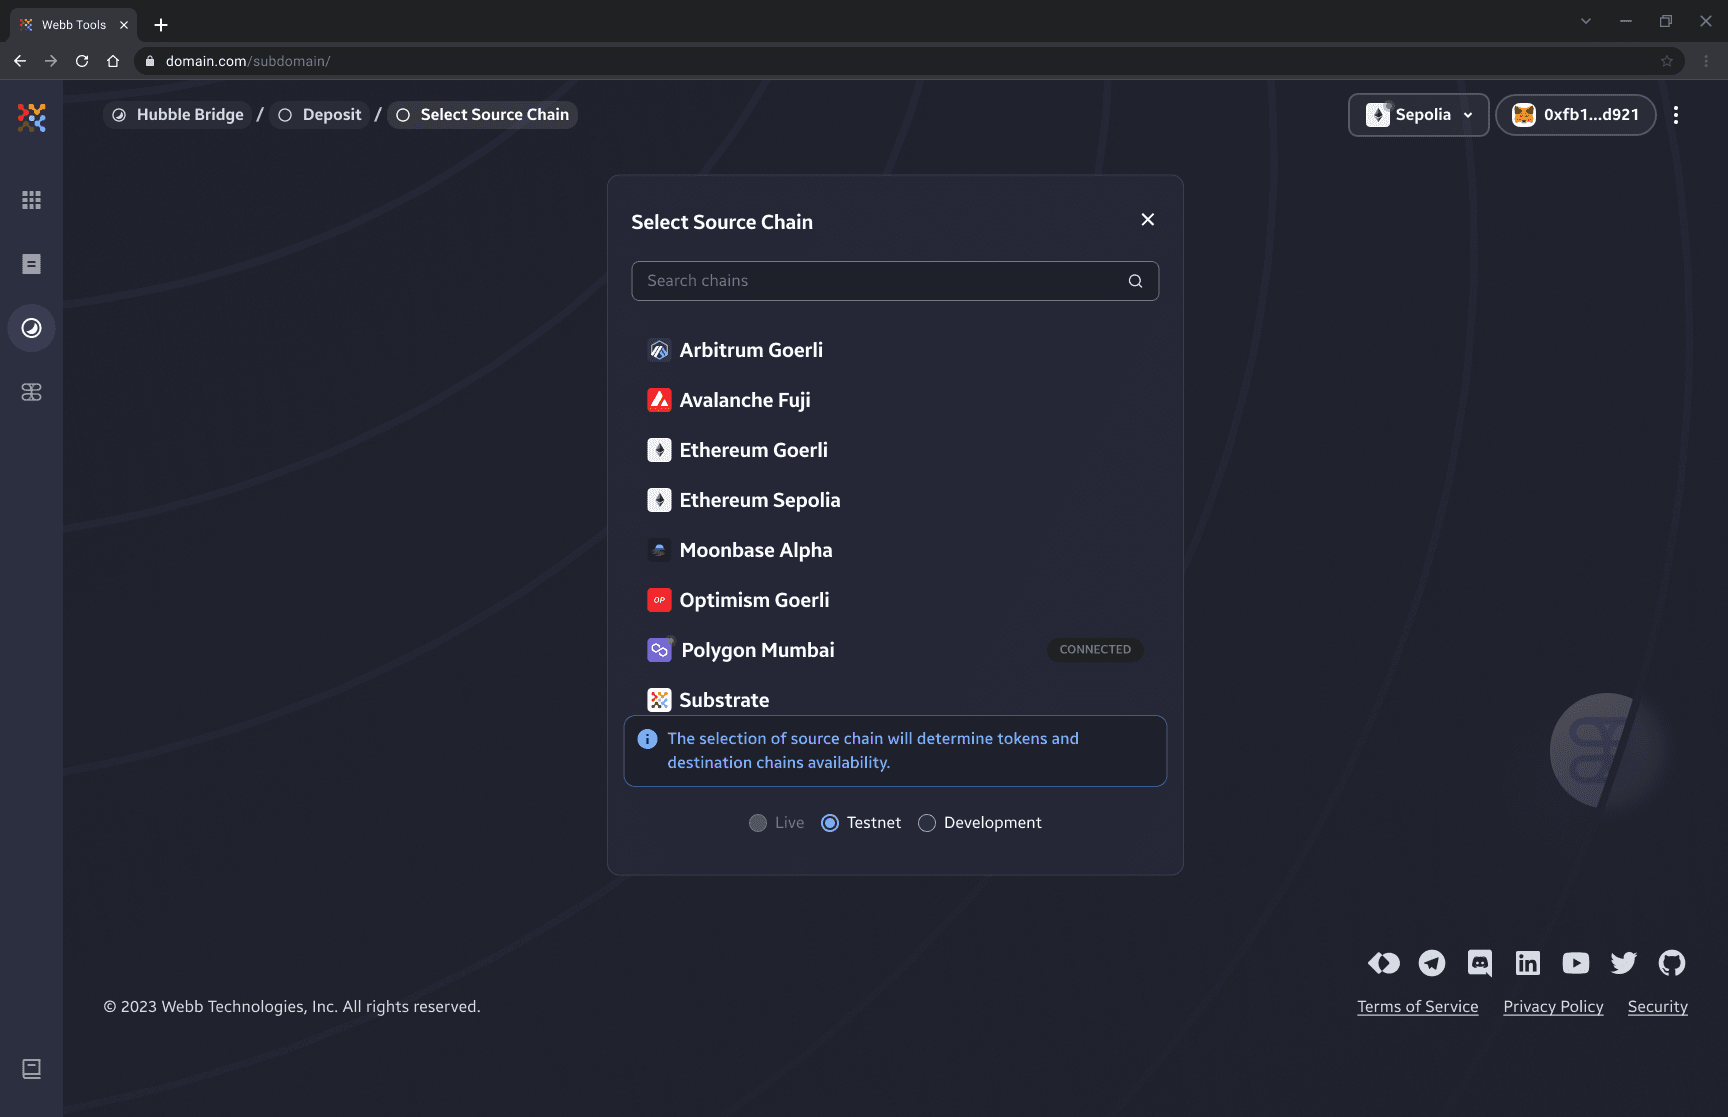Viewport: 1728px width, 1117px height.
Task: Focus the Search chains input field
Action: coord(895,281)
